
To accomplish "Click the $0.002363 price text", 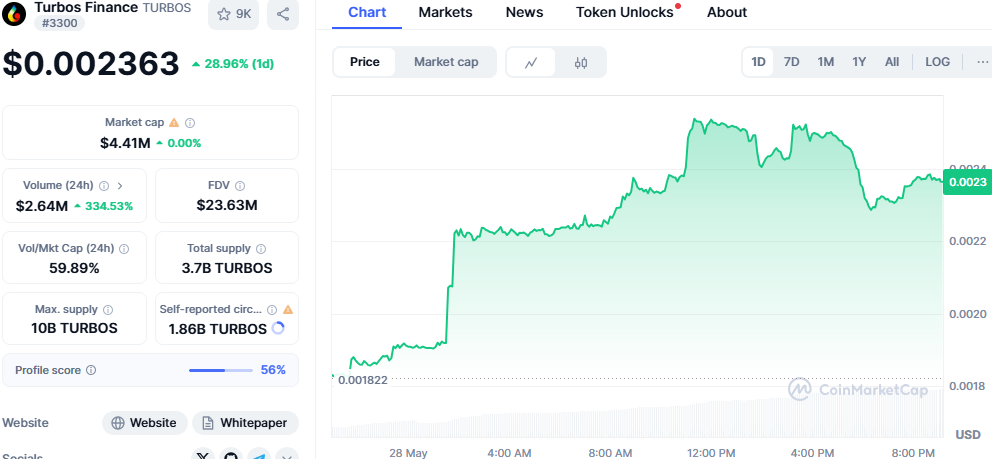I will tap(92, 63).
